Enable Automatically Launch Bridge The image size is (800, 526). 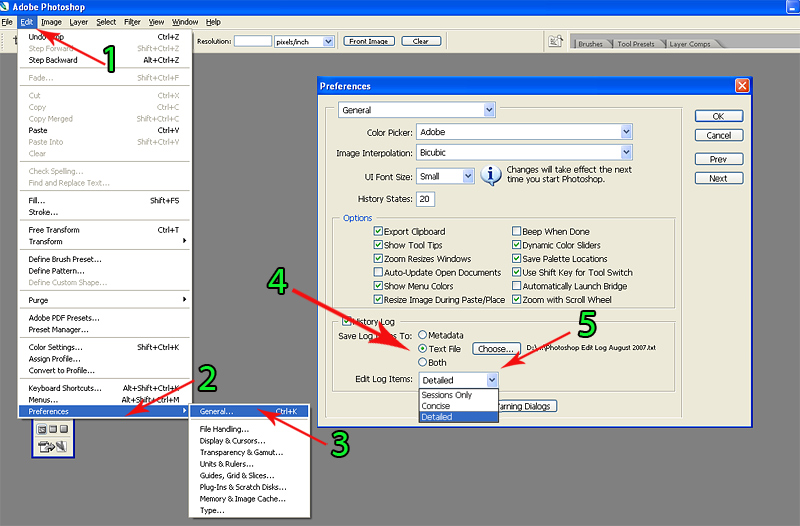click(x=516, y=286)
